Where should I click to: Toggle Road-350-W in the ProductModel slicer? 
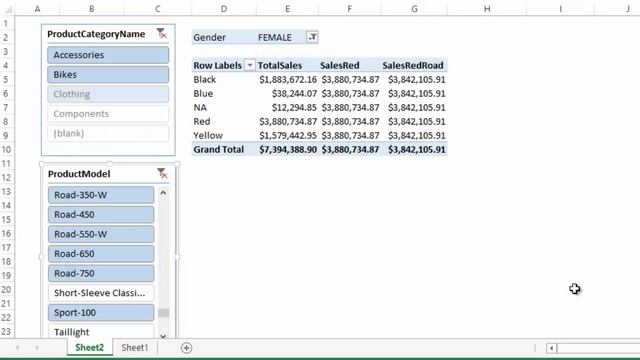coord(101,195)
